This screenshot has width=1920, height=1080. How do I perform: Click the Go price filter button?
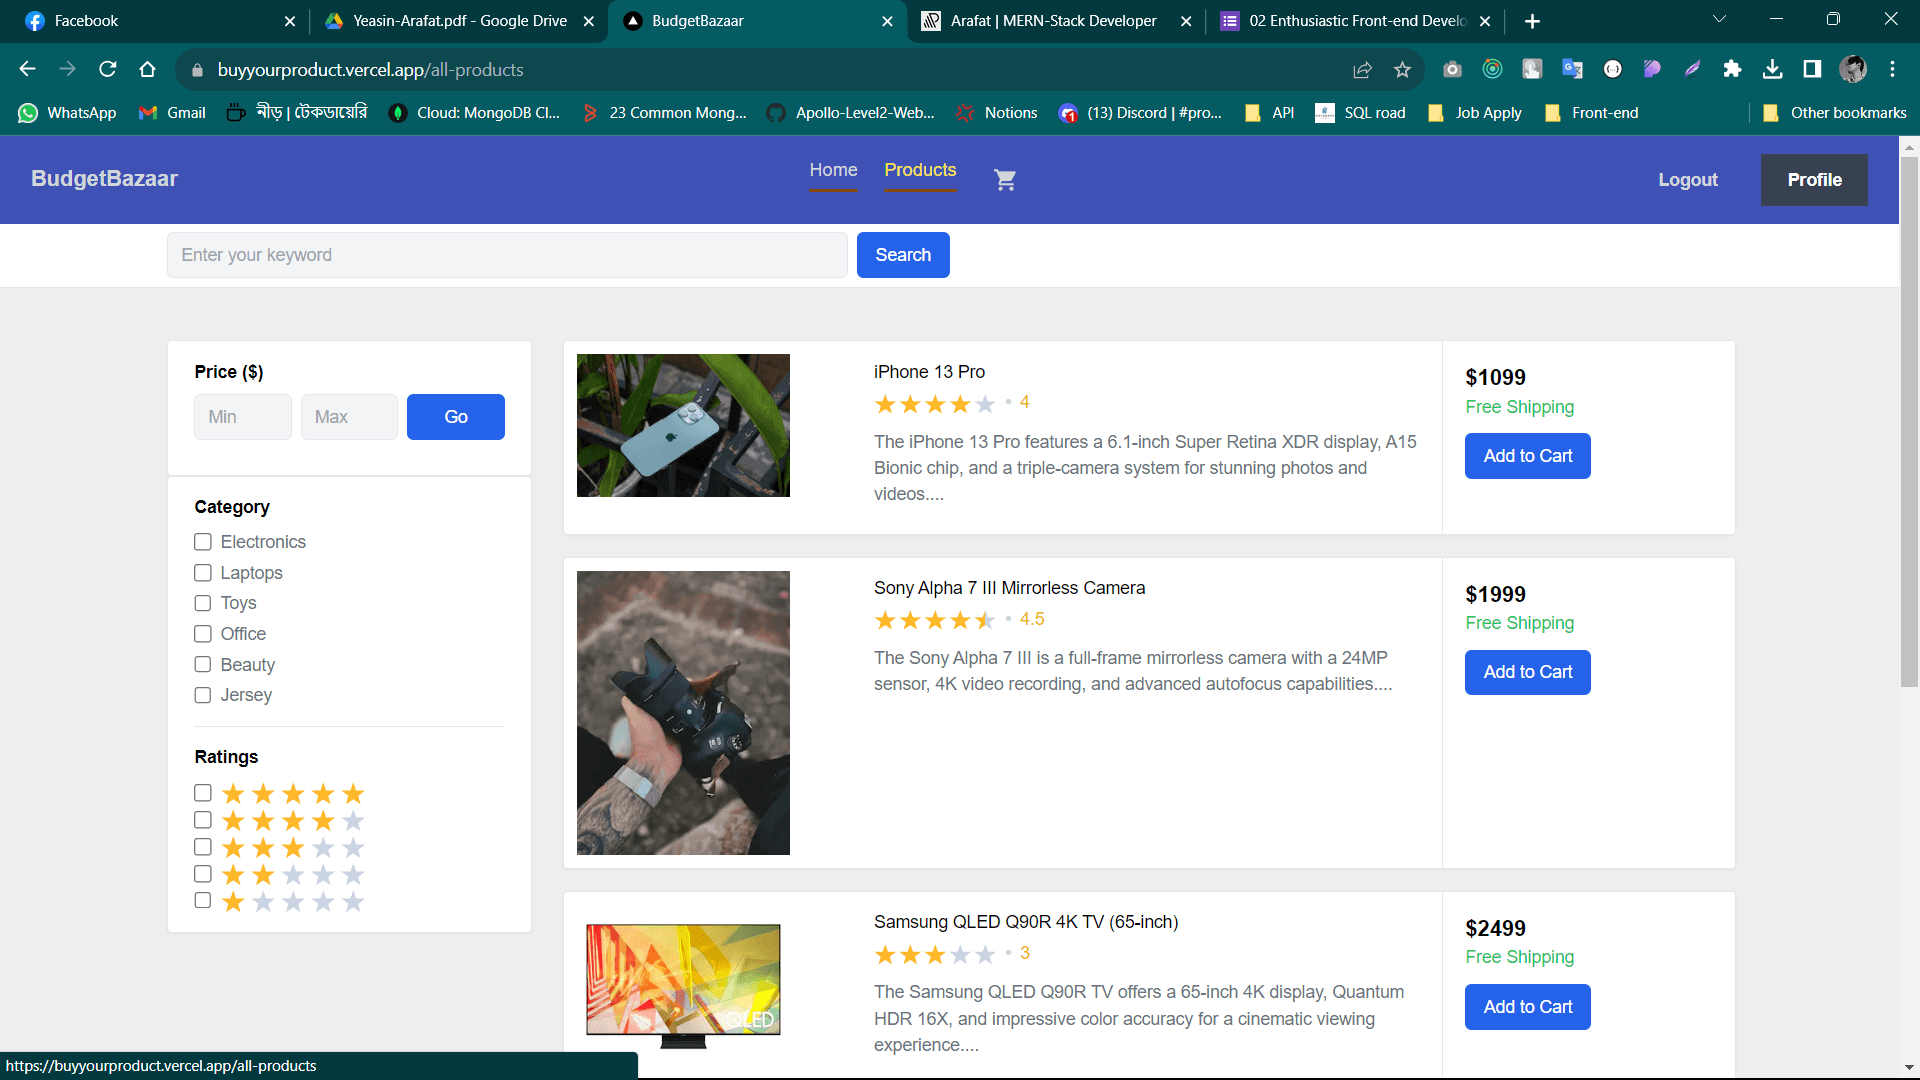click(456, 417)
